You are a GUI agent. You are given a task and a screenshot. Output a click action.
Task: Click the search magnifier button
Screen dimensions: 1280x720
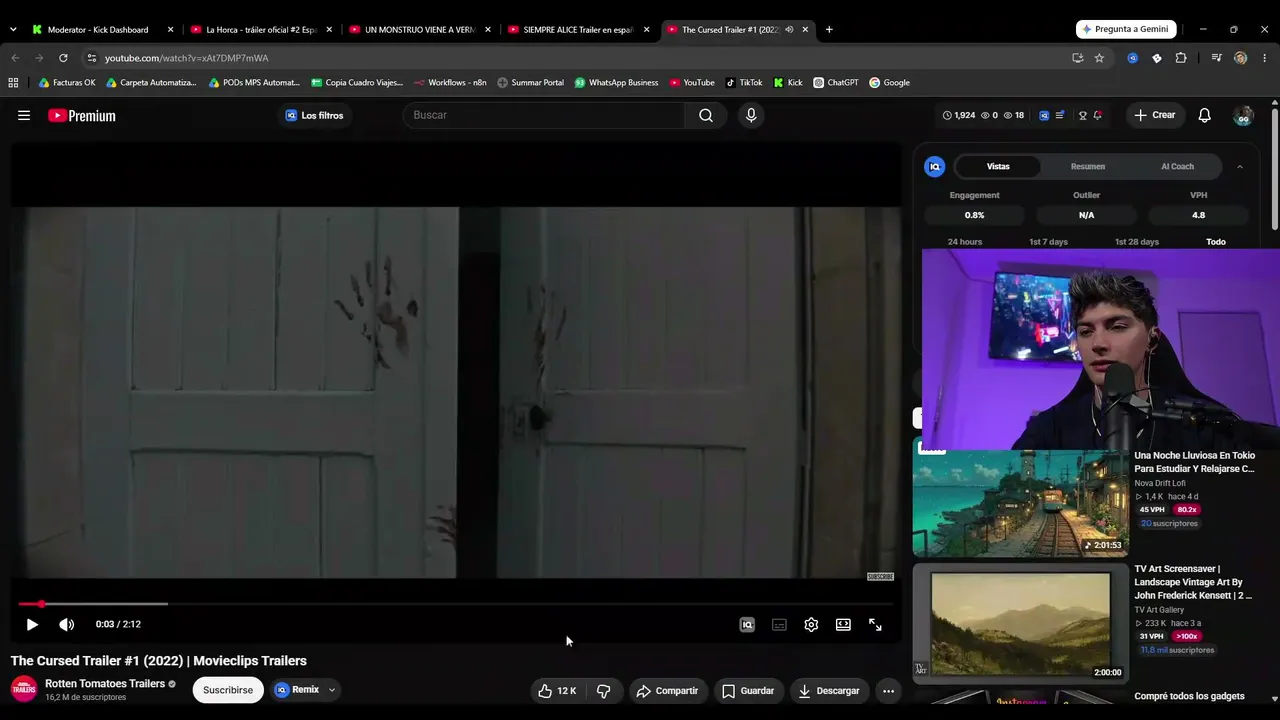pos(706,115)
